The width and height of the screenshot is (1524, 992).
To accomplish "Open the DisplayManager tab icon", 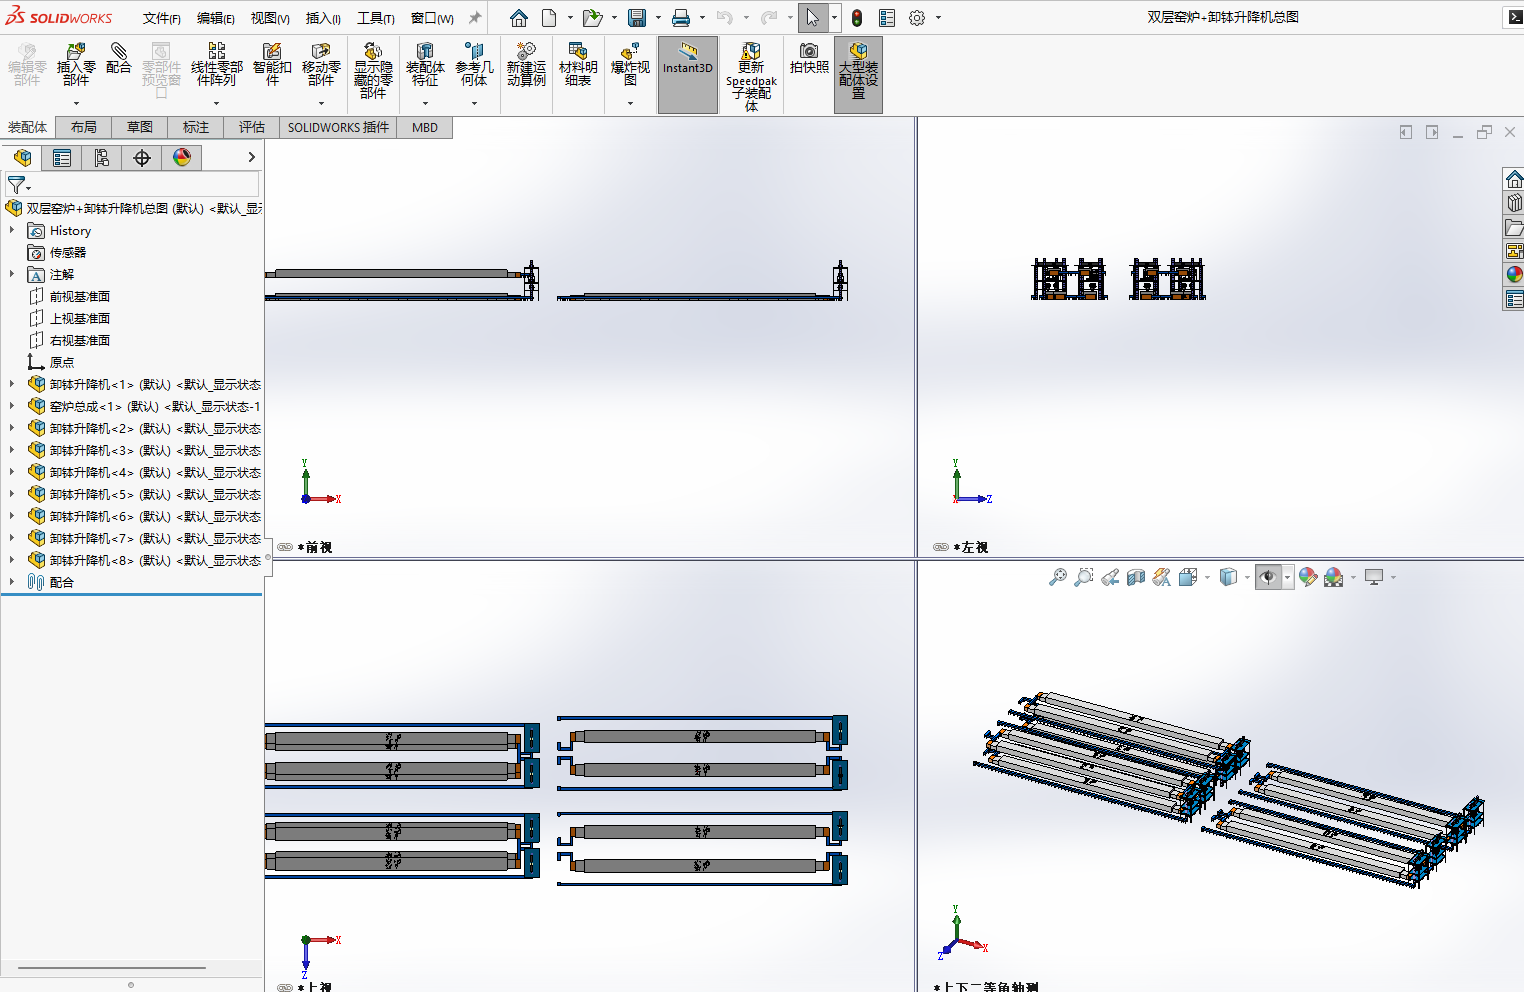I will 182,158.
